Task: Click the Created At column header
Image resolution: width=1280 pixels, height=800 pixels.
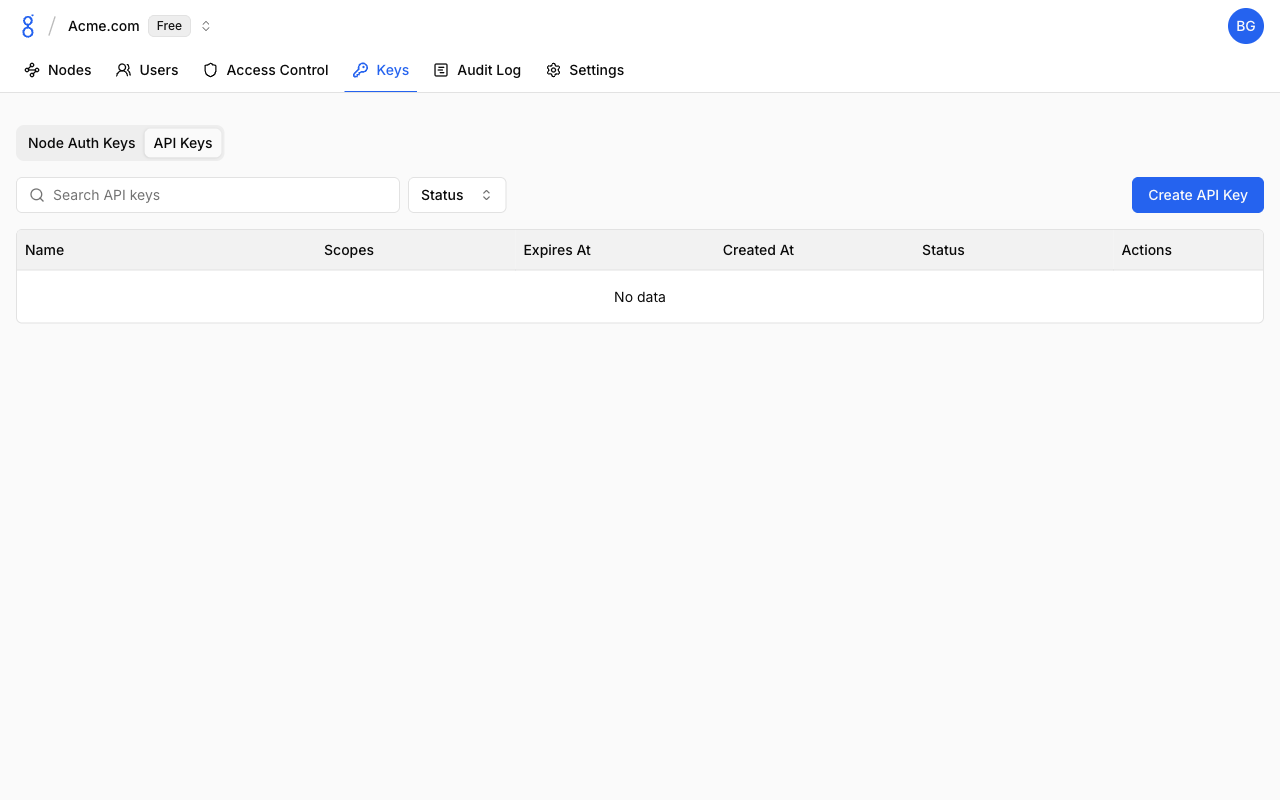Action: tap(758, 250)
